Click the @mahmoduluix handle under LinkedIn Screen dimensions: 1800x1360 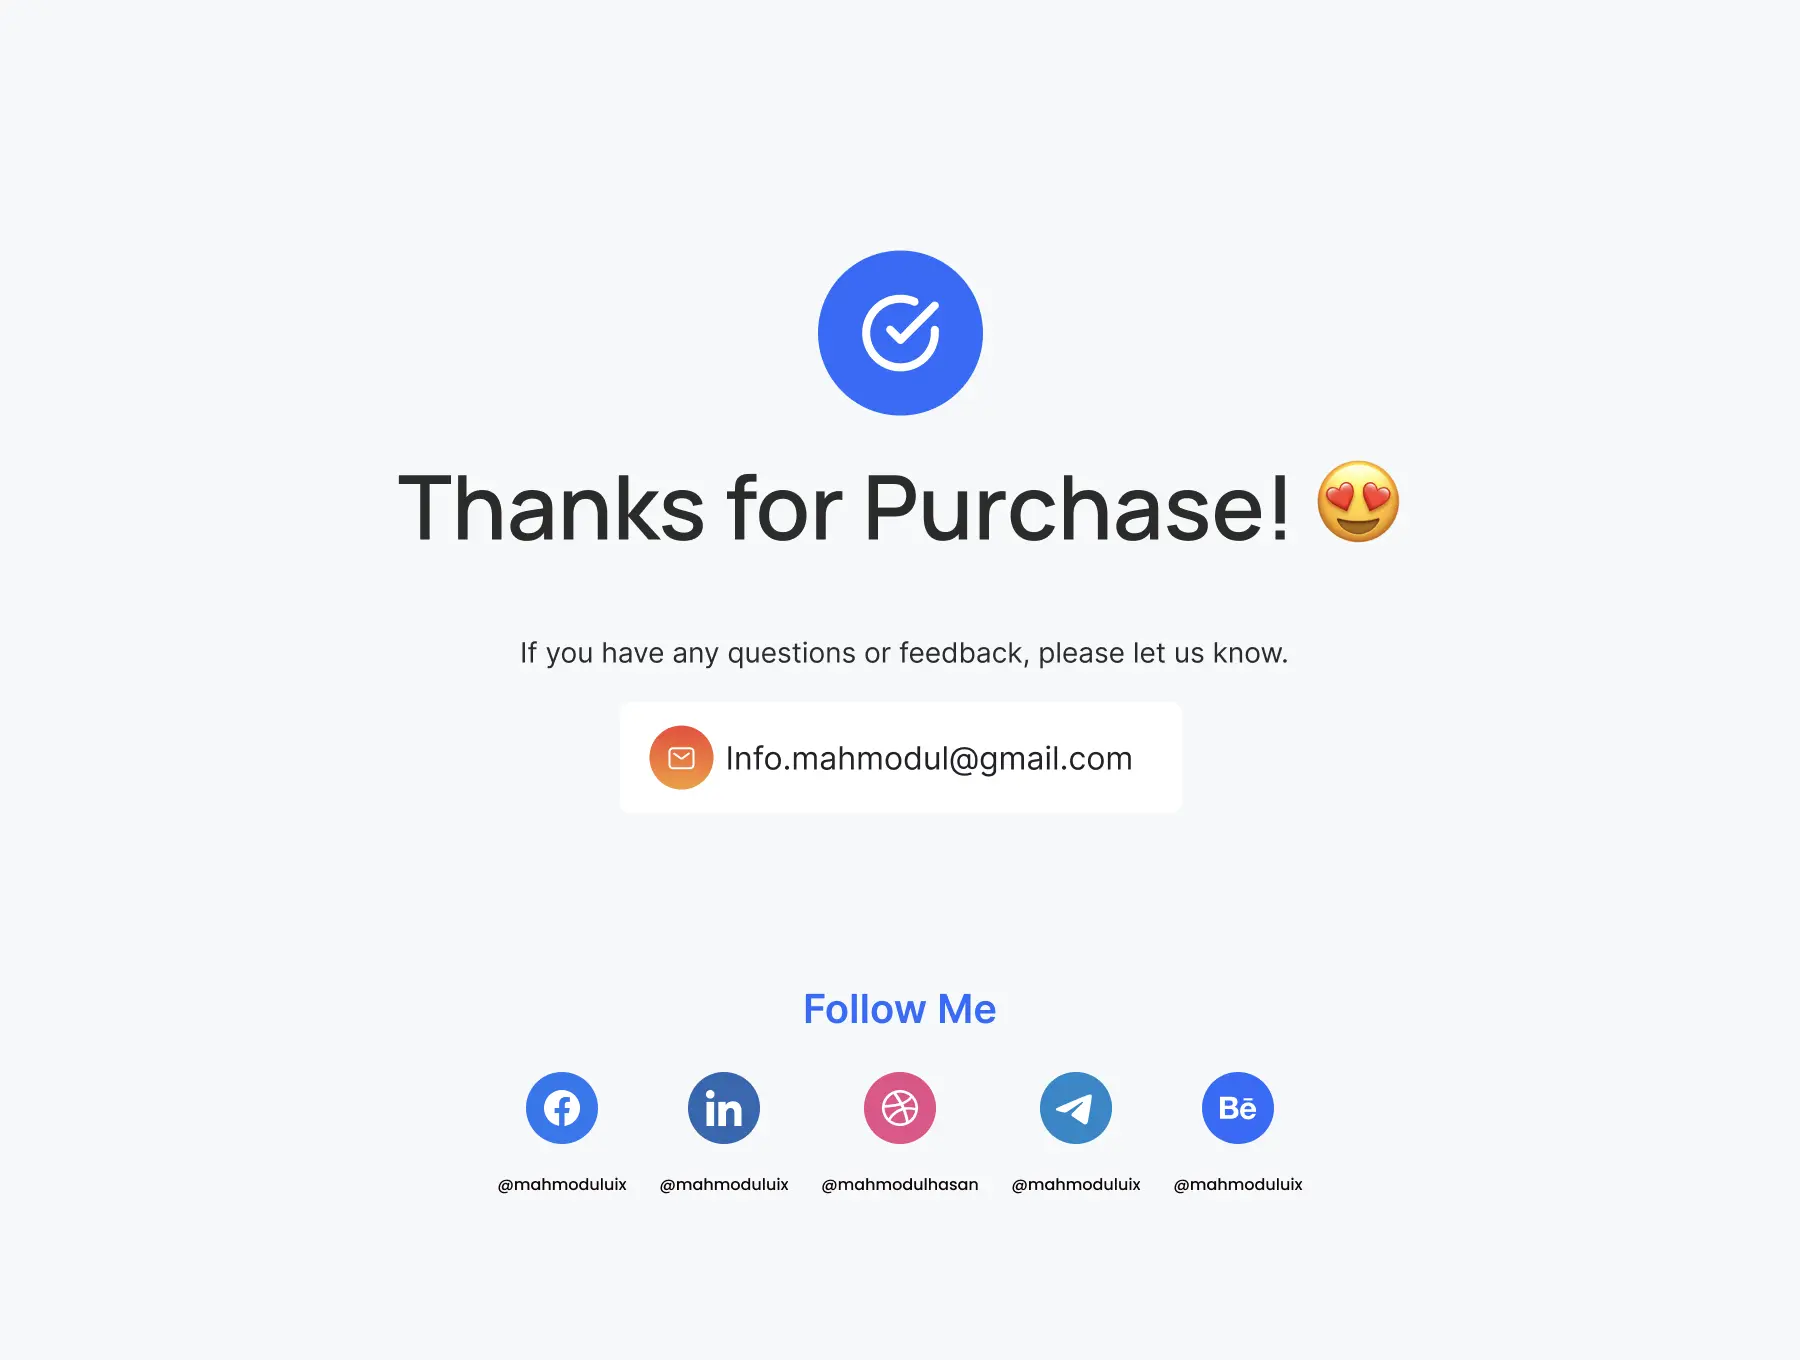724,1184
